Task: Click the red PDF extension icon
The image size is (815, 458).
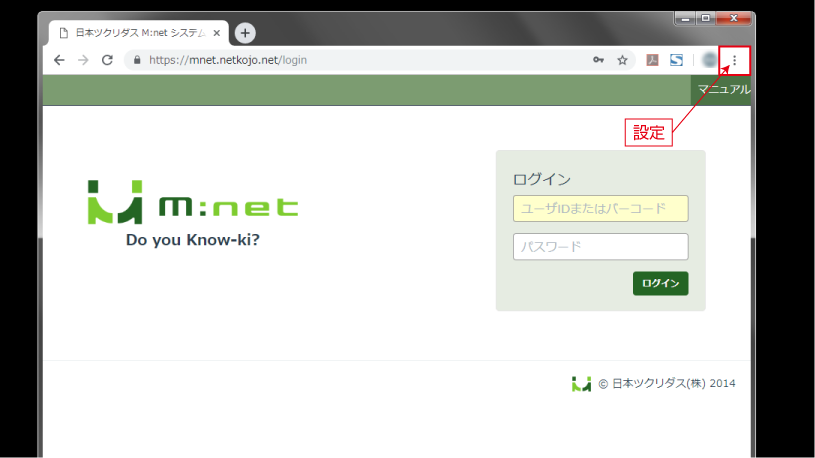Action: 652,60
